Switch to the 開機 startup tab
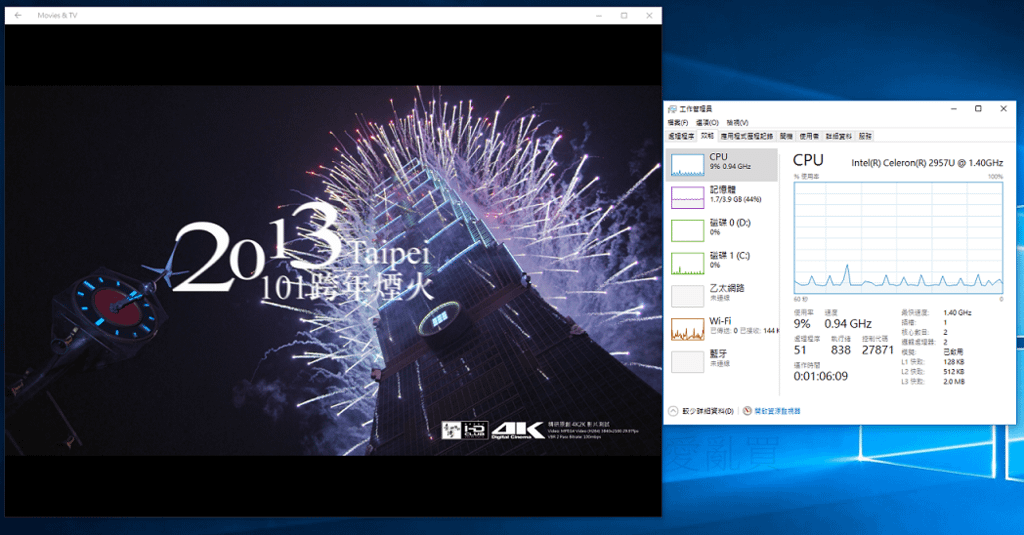 pos(786,136)
